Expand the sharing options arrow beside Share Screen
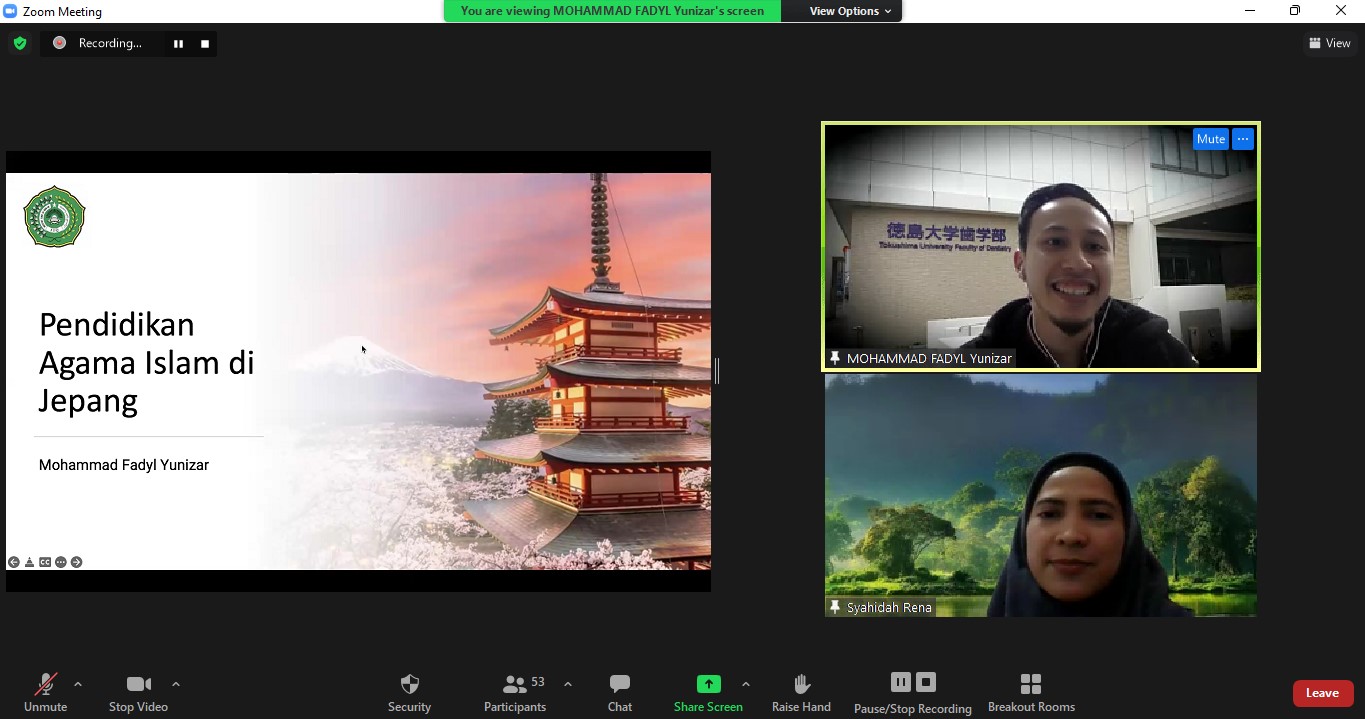Image resolution: width=1365 pixels, height=719 pixels. 746,685
